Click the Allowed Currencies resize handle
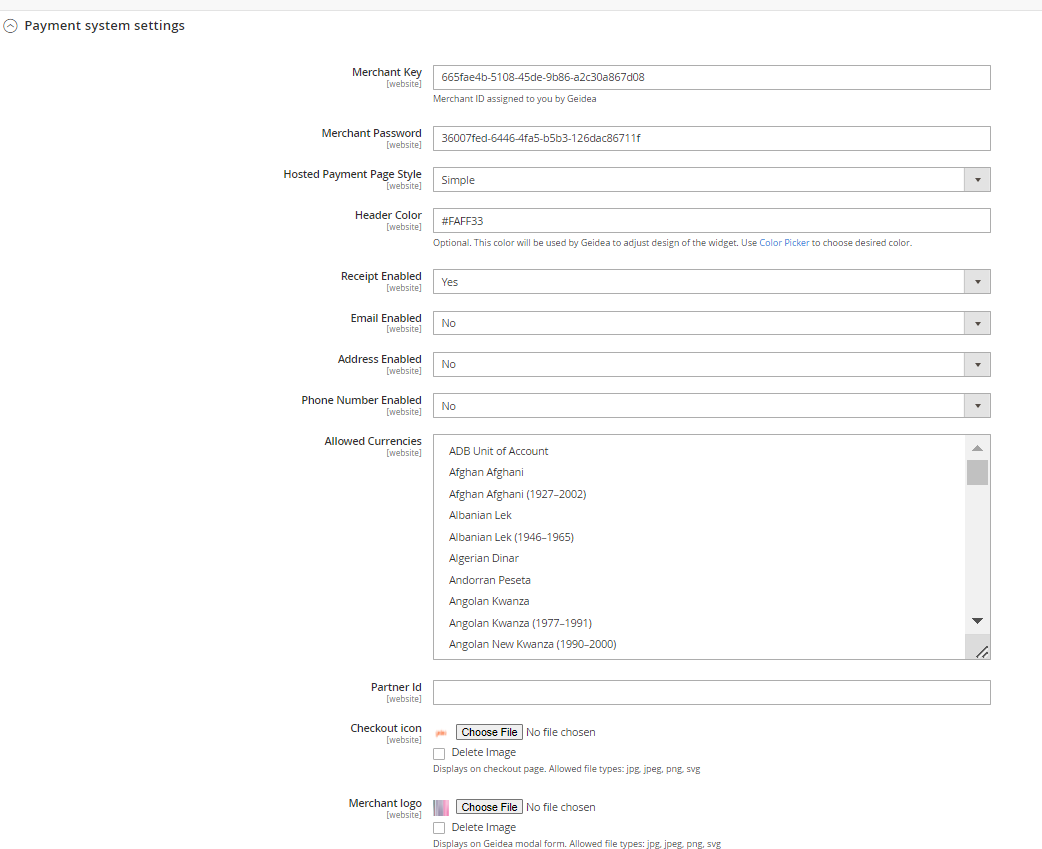 point(981,651)
